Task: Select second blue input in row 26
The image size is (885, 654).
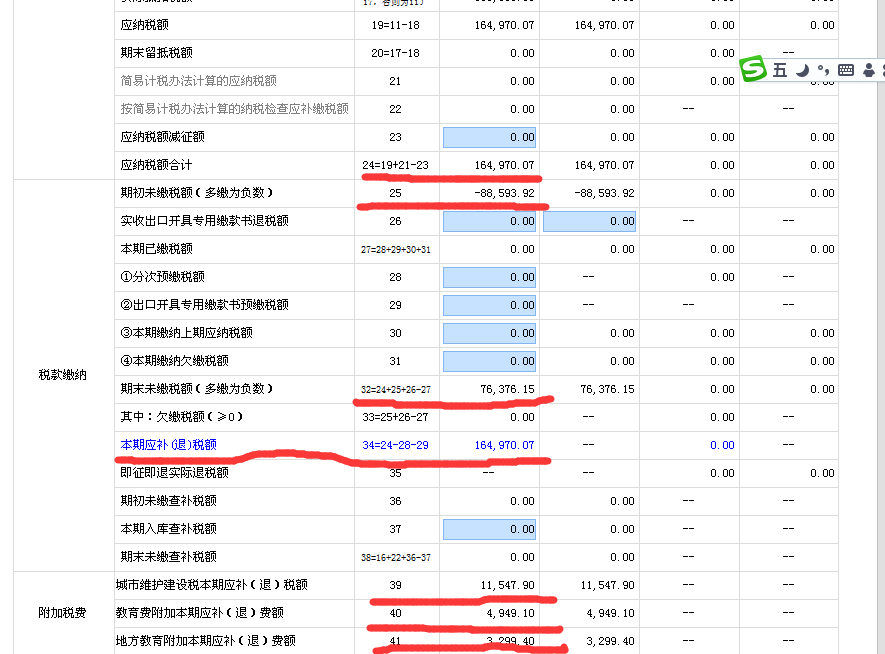Action: [x=589, y=221]
